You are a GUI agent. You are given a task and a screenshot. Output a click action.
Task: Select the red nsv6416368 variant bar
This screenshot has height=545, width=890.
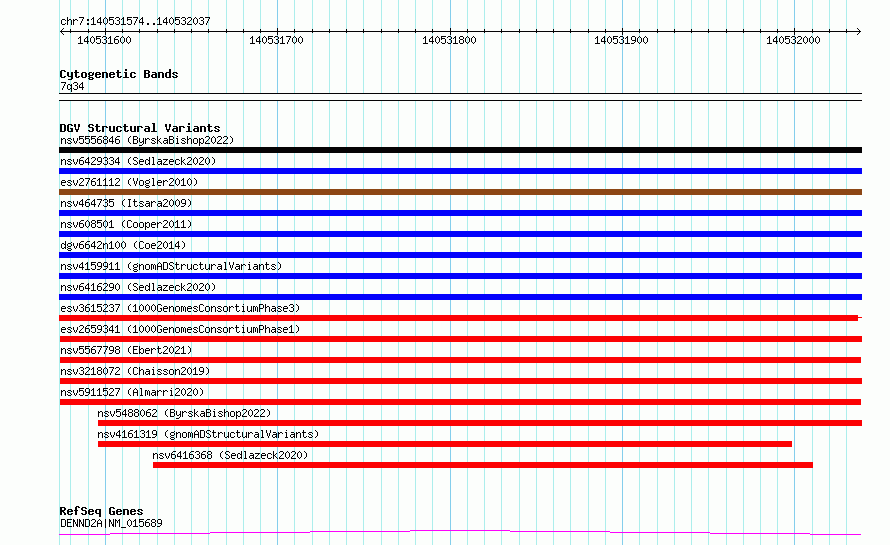coord(482,465)
